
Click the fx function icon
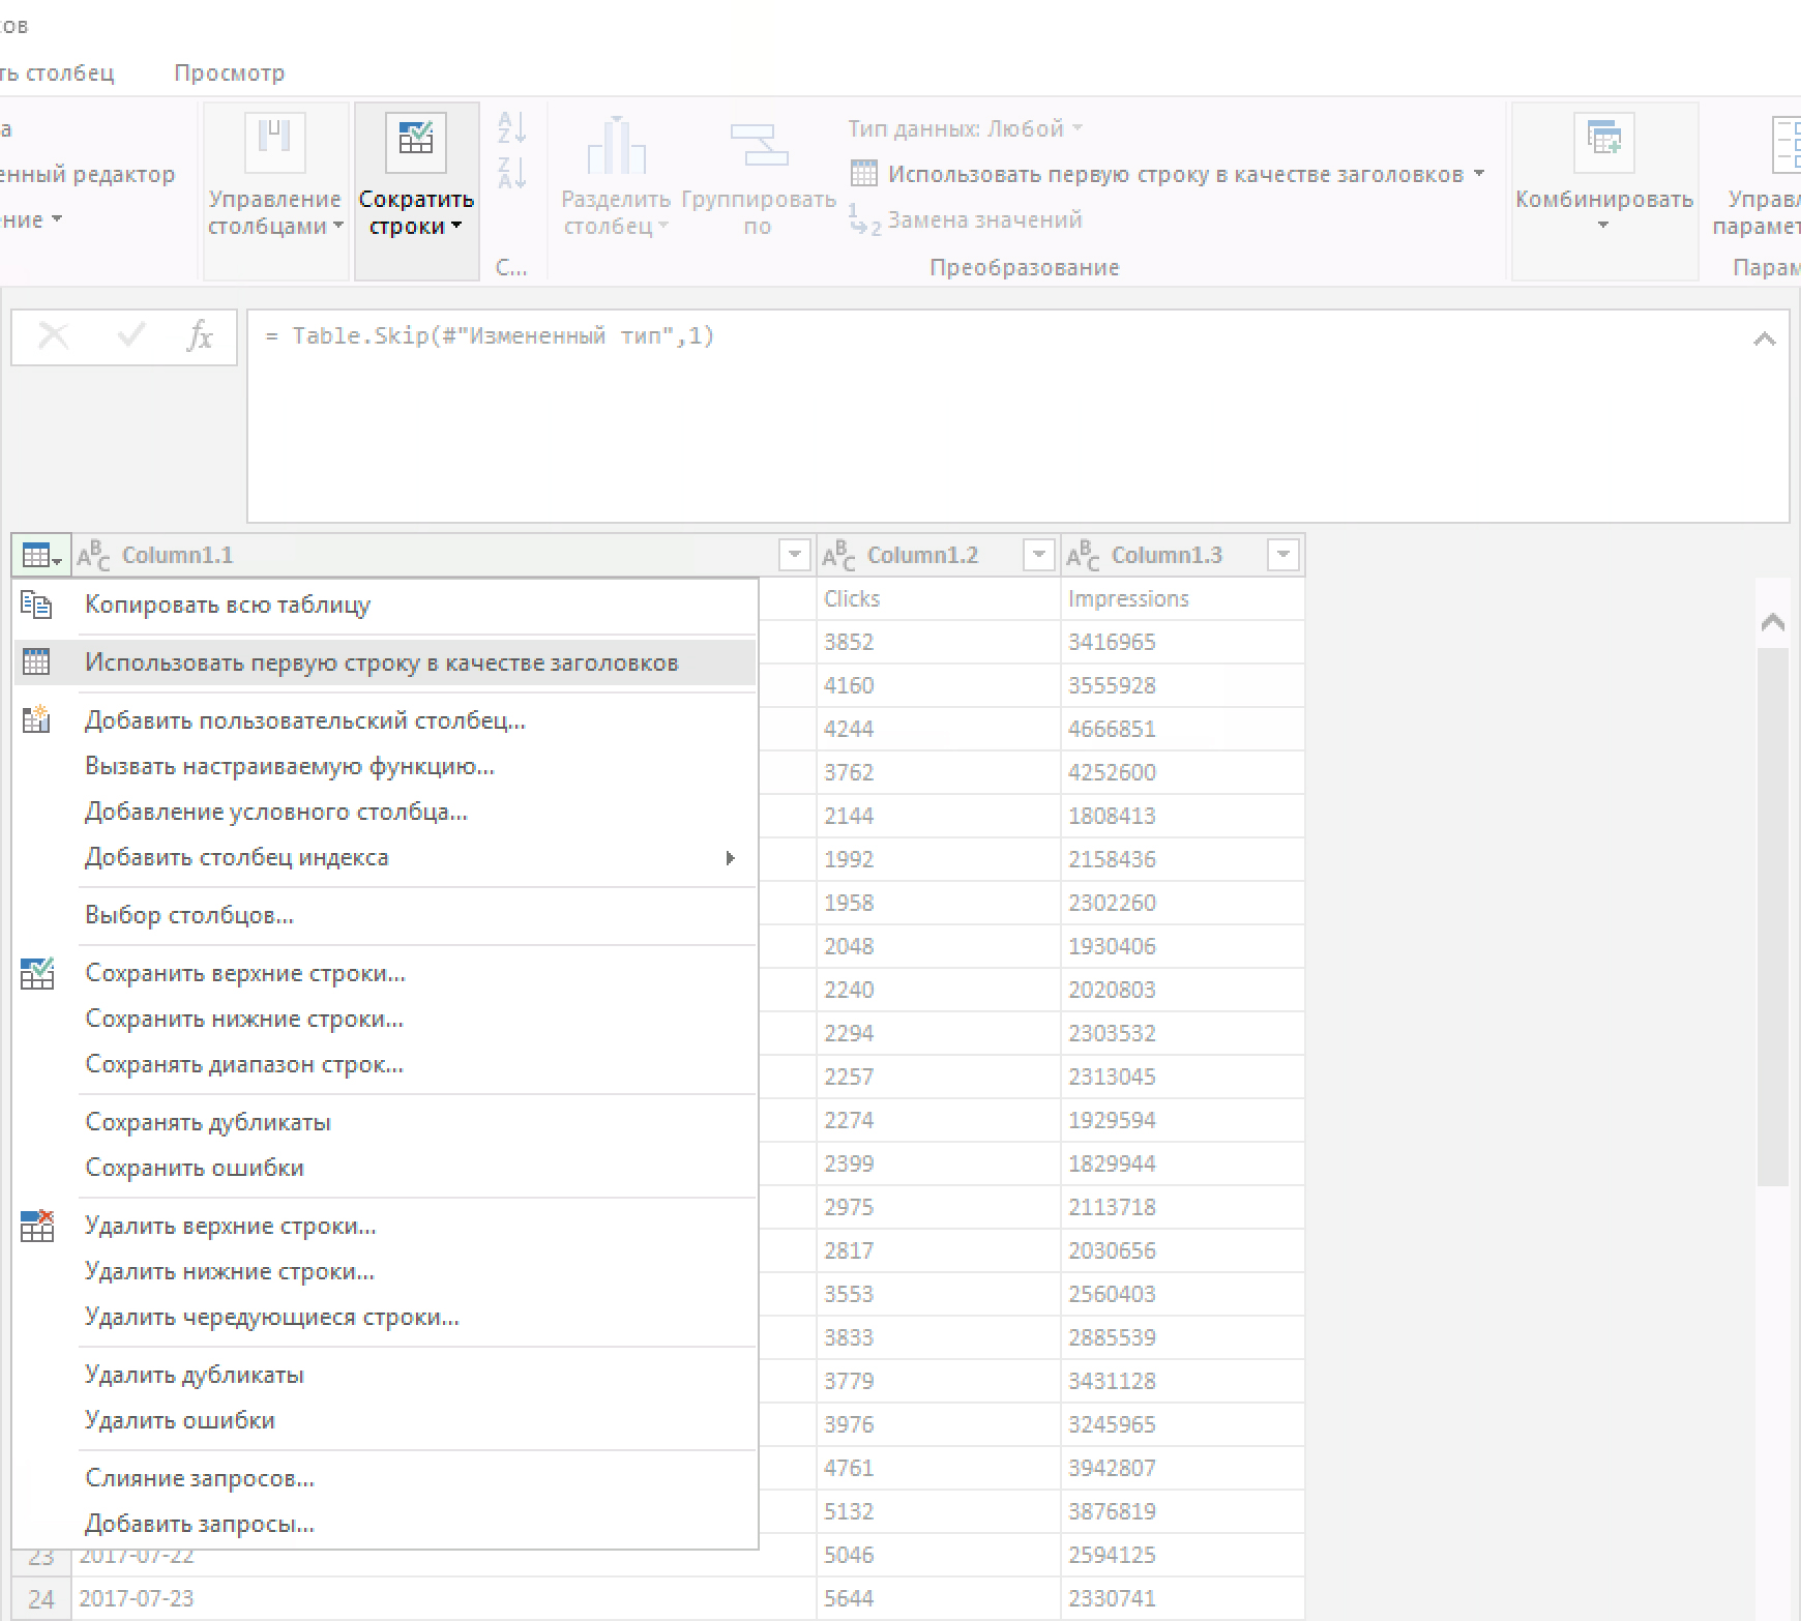(200, 336)
